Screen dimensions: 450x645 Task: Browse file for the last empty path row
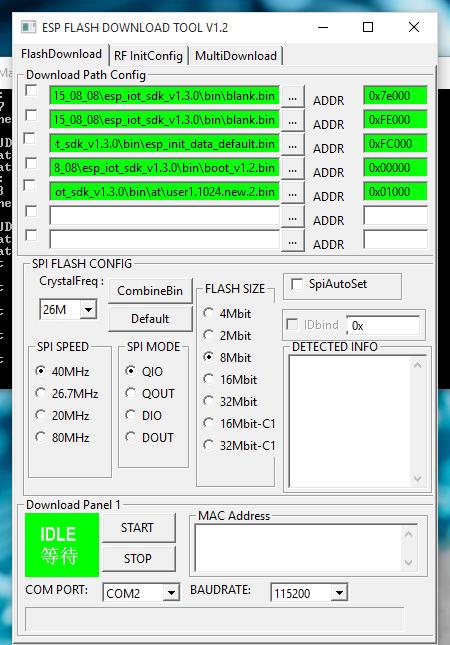[x=292, y=240]
